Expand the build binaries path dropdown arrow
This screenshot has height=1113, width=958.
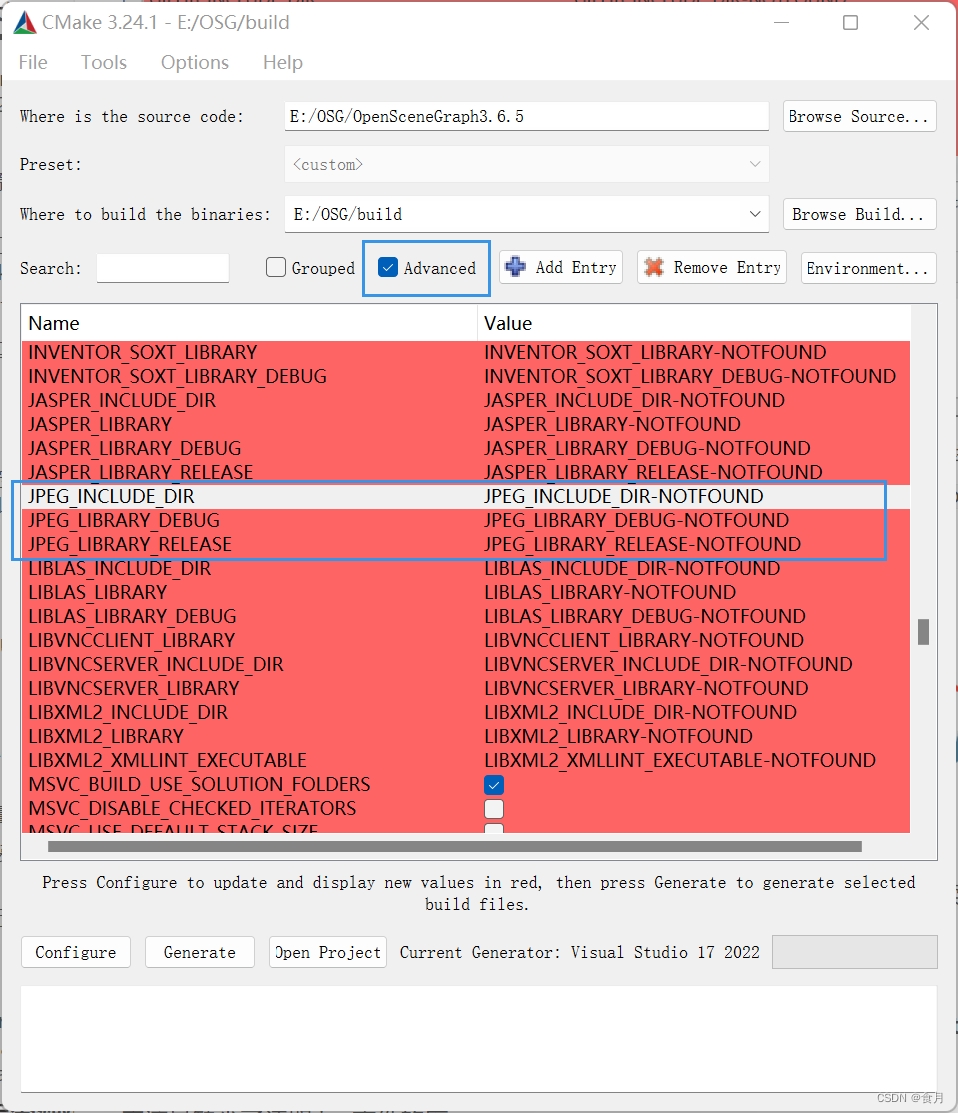click(754, 214)
